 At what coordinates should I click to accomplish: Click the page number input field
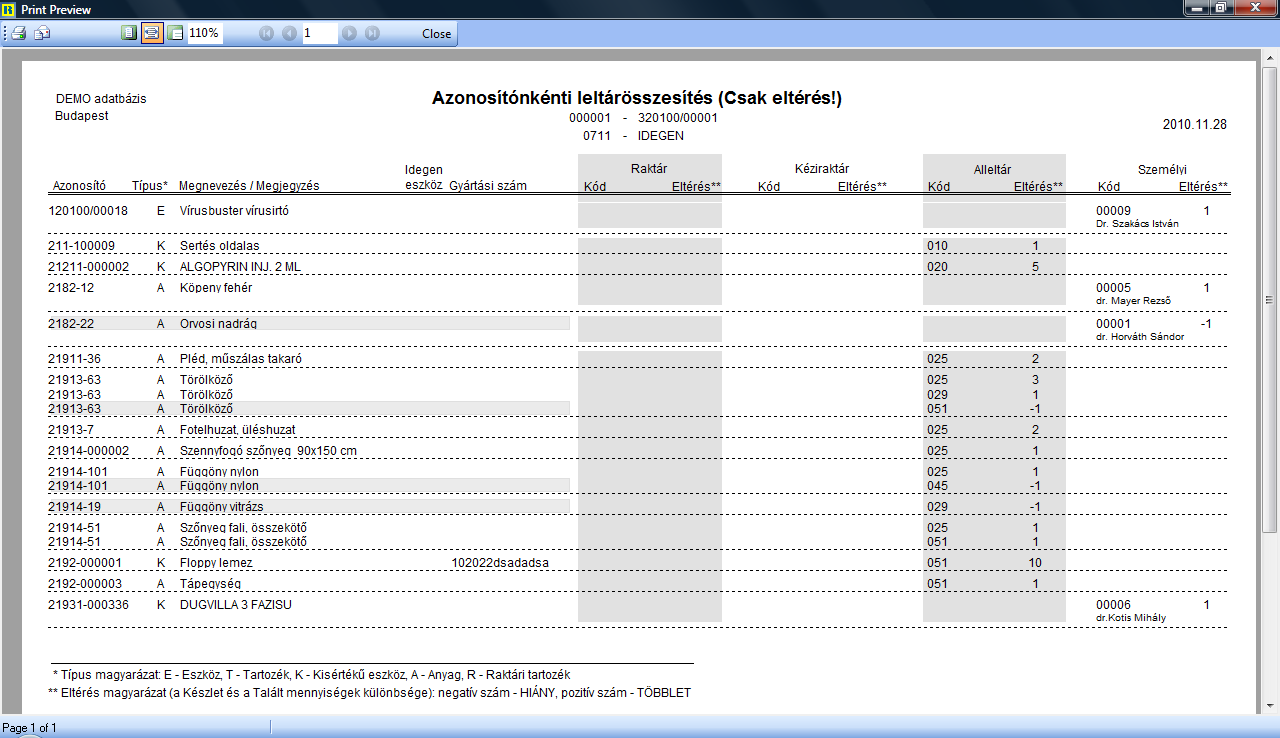tap(320, 33)
